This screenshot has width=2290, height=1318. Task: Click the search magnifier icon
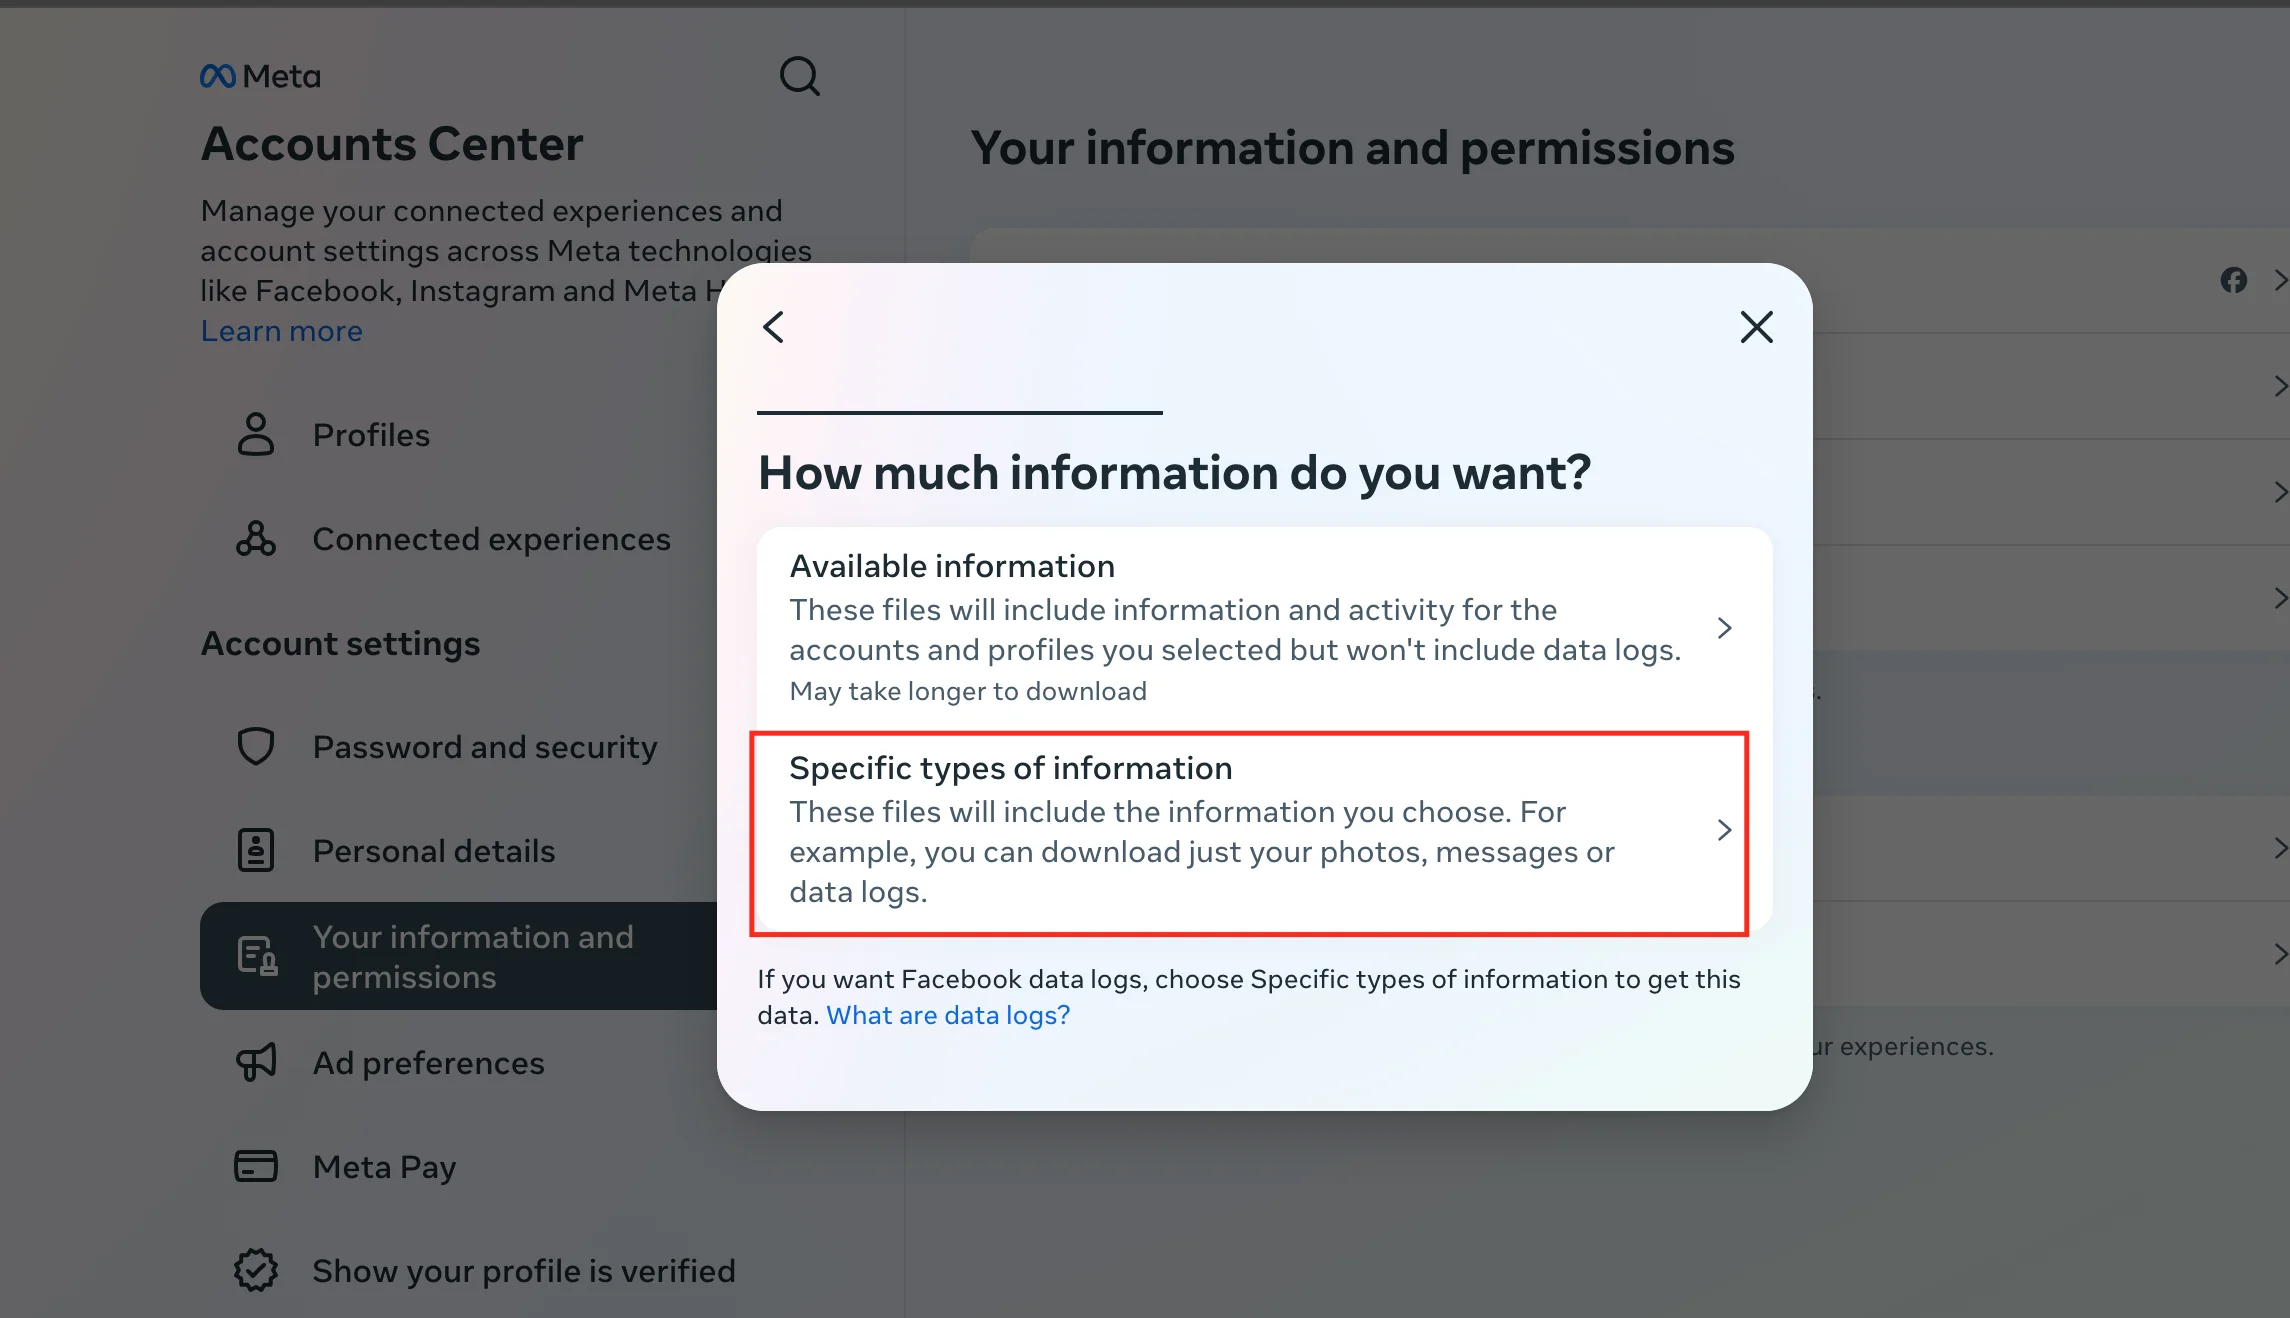pyautogui.click(x=799, y=76)
